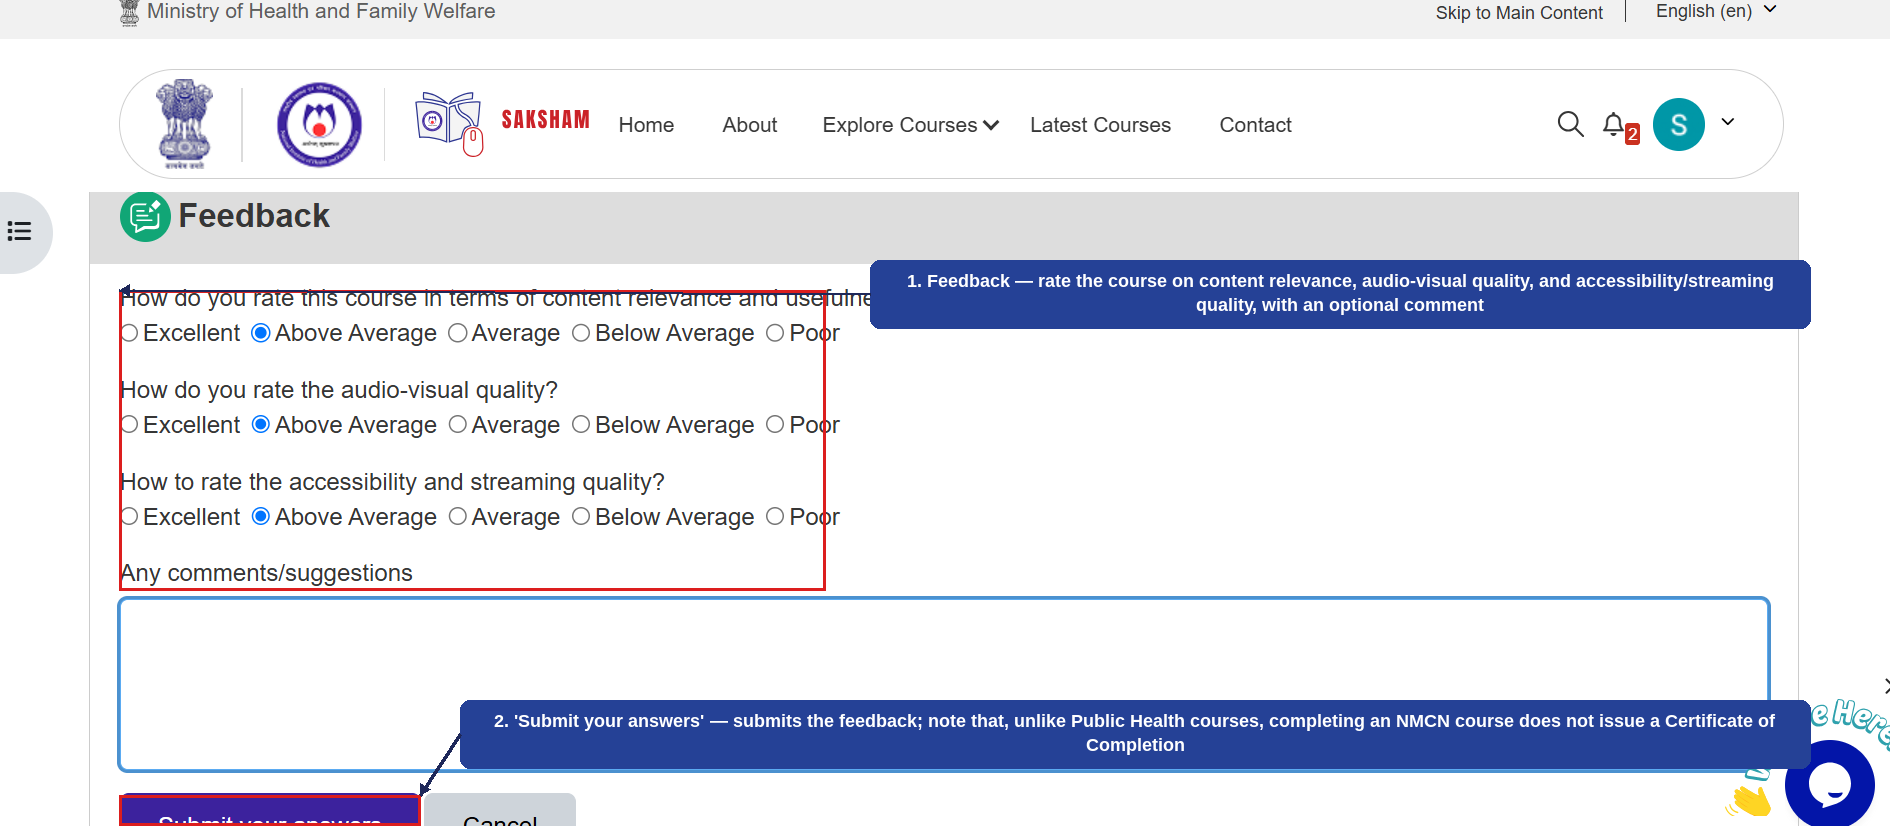Click the green Feedback activity icon
The height and width of the screenshot is (826, 1890).
click(145, 216)
